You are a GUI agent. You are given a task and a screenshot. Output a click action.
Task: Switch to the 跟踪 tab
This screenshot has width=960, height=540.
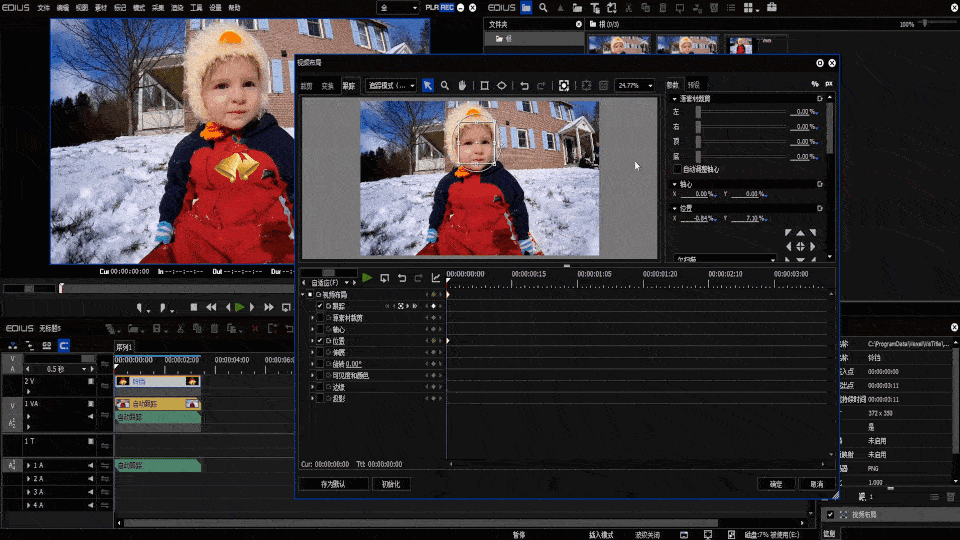click(348, 86)
